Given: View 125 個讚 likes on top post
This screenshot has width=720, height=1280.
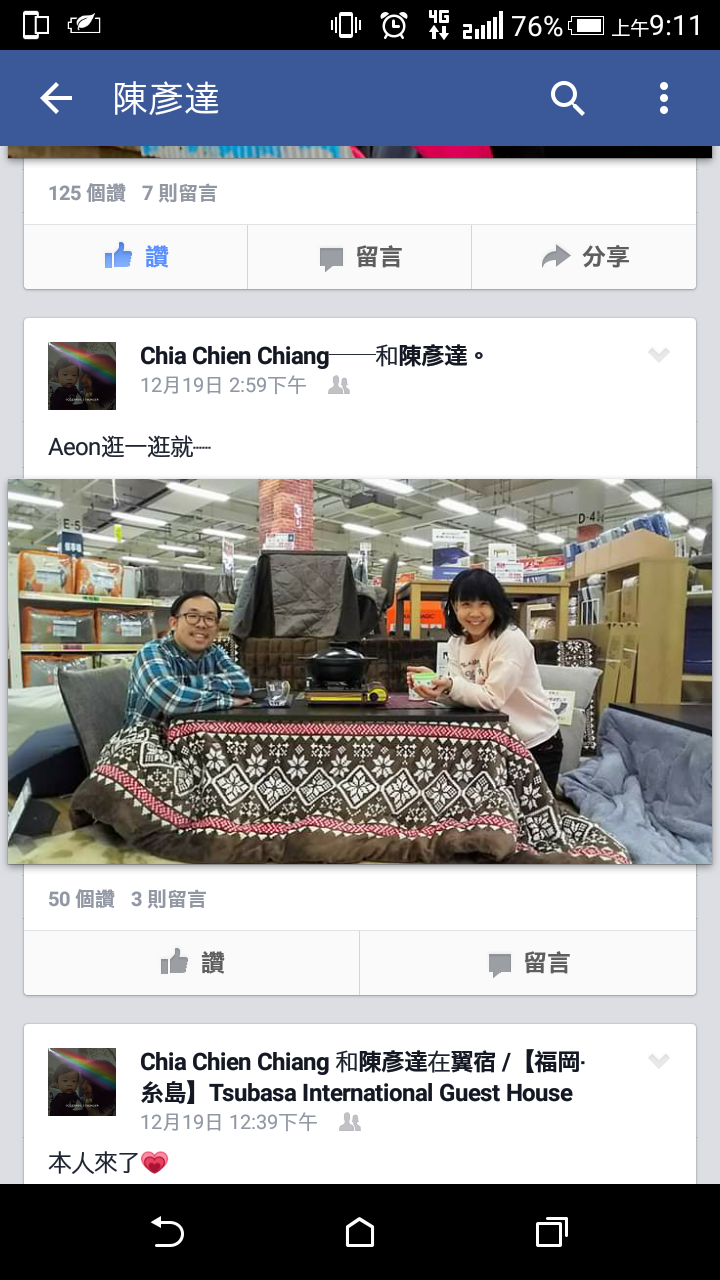Looking at the screenshot, I should [x=87, y=193].
